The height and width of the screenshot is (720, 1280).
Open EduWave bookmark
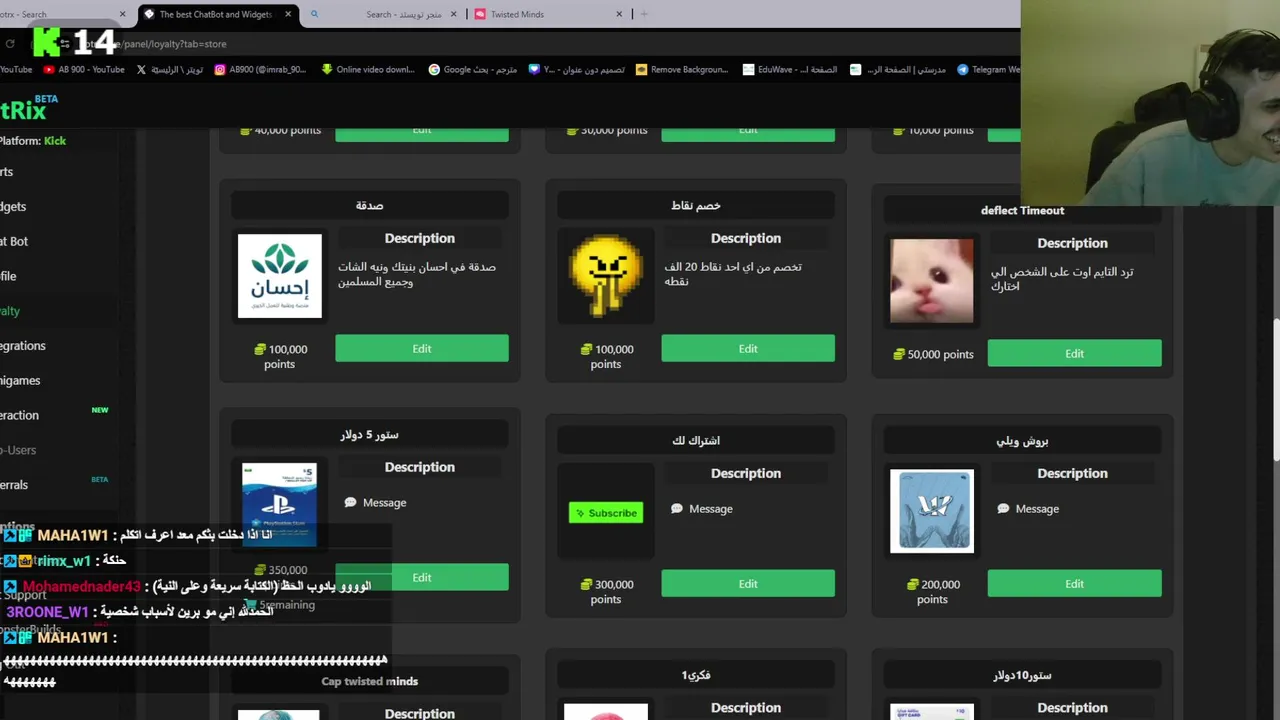[x=790, y=69]
